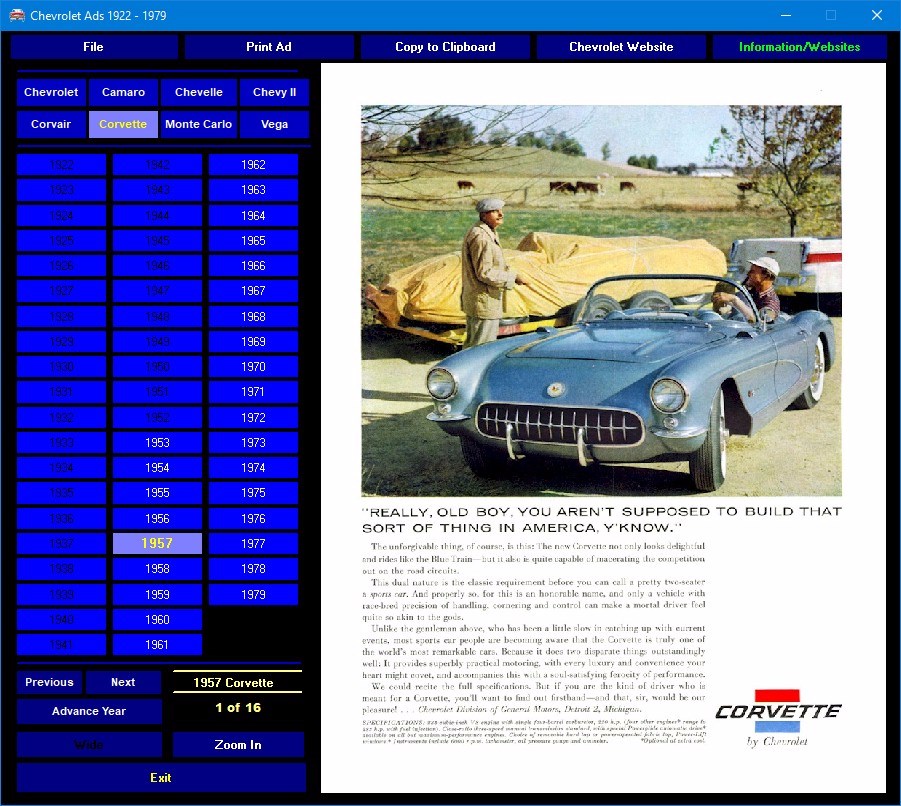Select the Corvair model tab
The height and width of the screenshot is (806, 901).
(x=51, y=125)
